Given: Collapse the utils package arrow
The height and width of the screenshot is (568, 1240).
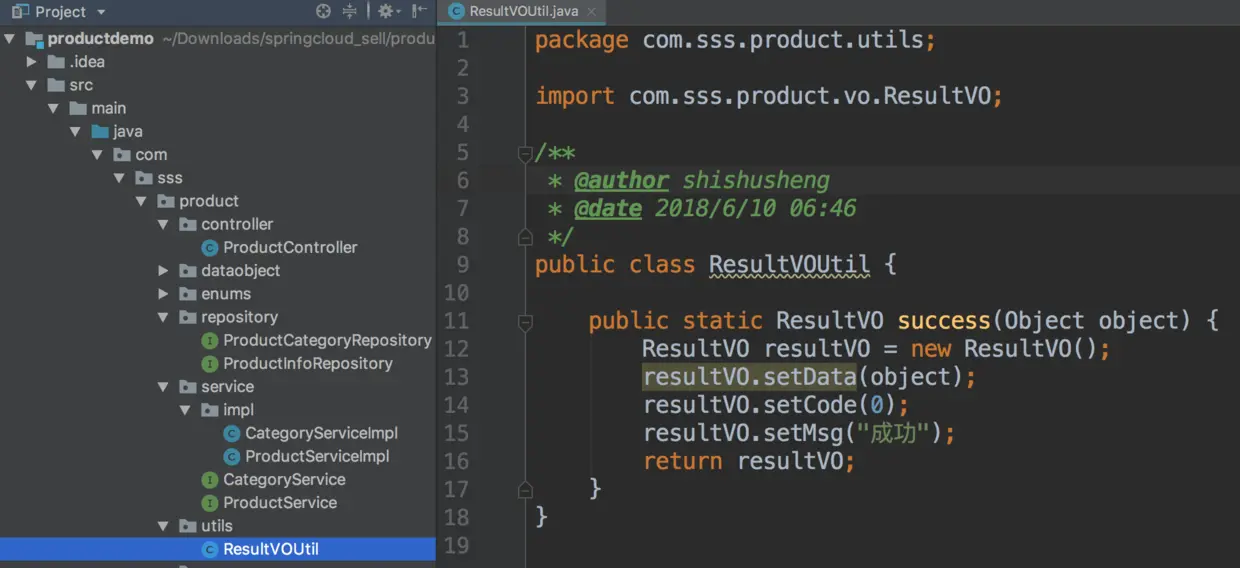Looking at the screenshot, I should pyautogui.click(x=164, y=526).
